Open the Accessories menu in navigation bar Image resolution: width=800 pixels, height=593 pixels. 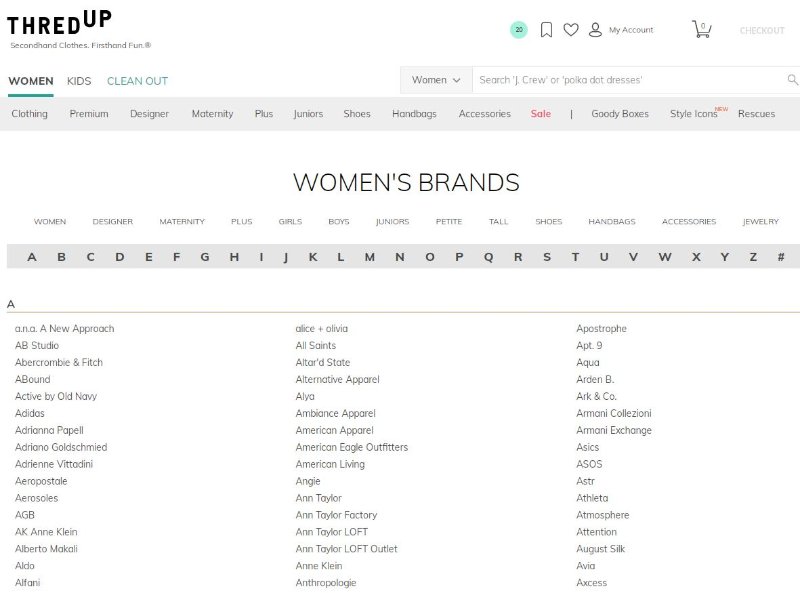485,114
